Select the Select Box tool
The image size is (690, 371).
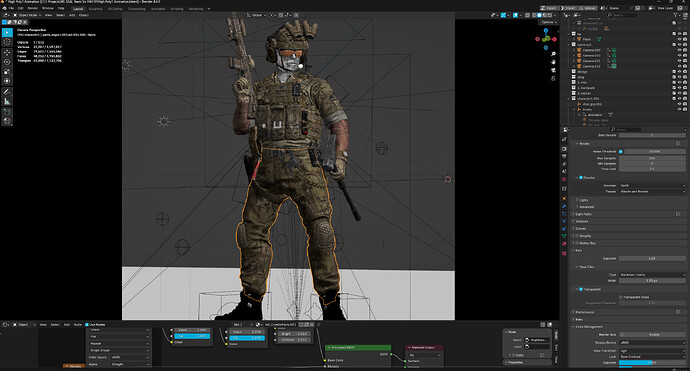pyautogui.click(x=7, y=33)
